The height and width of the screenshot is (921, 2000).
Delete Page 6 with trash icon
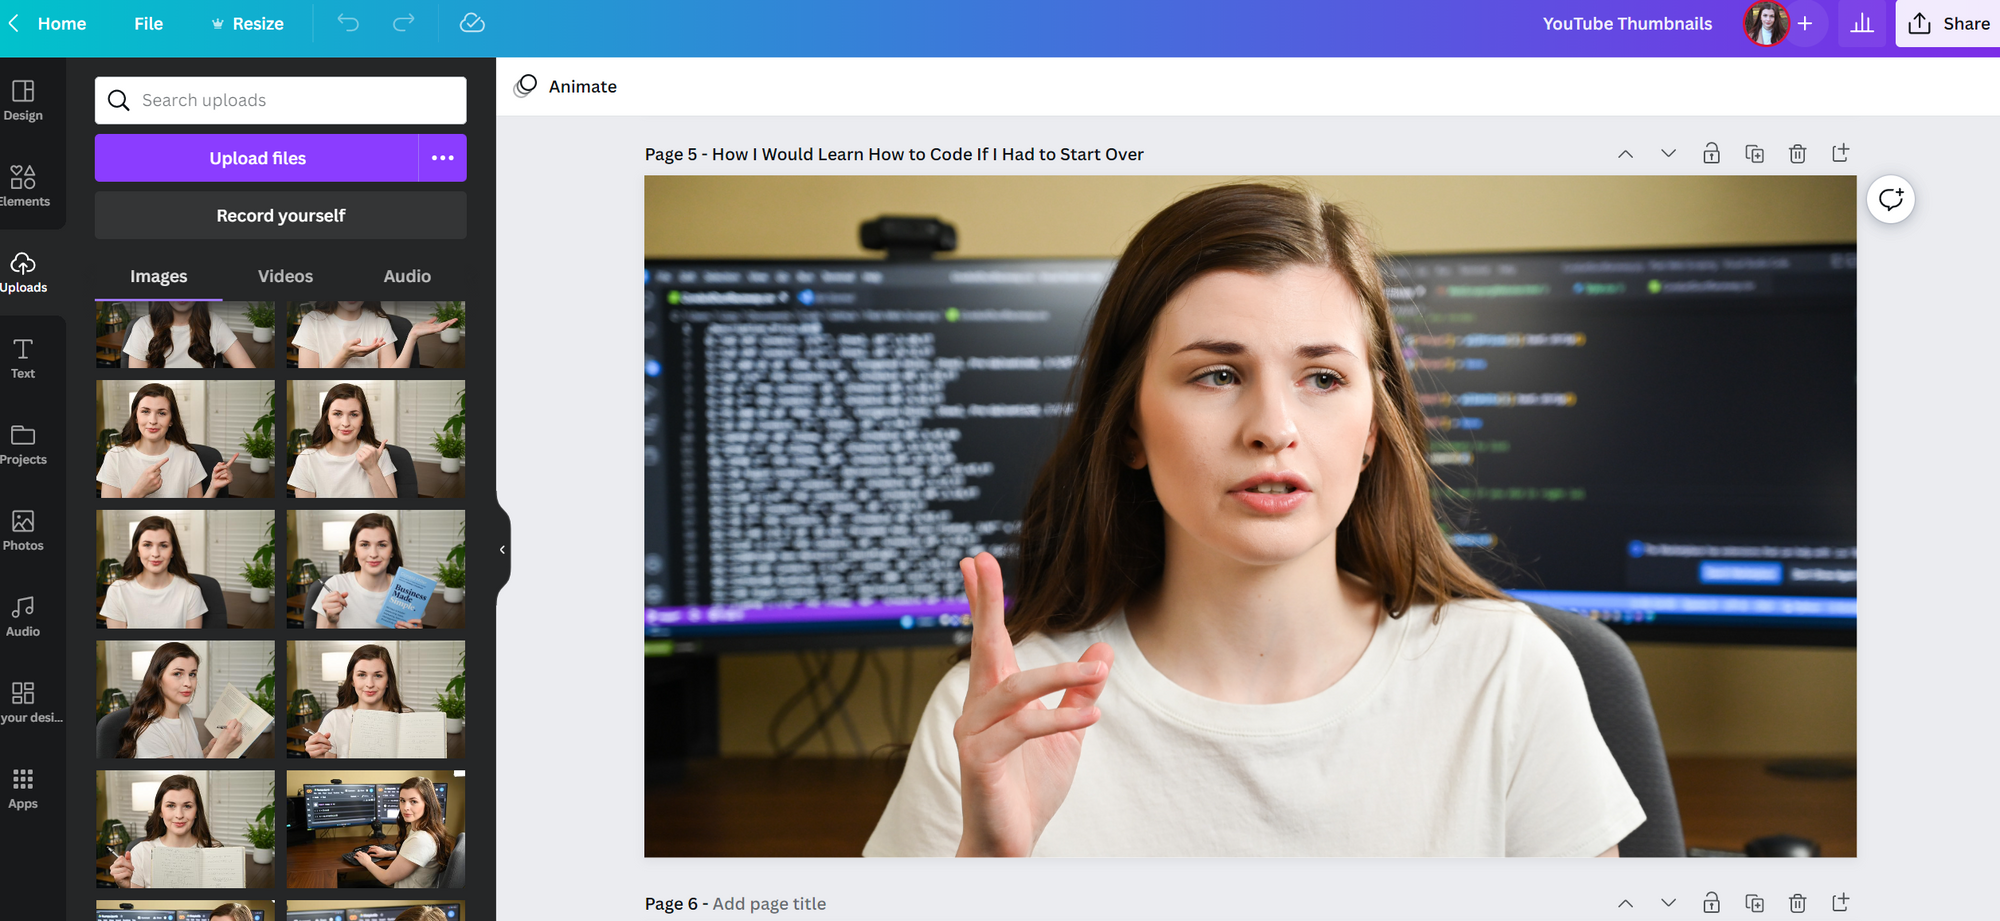tap(1798, 903)
